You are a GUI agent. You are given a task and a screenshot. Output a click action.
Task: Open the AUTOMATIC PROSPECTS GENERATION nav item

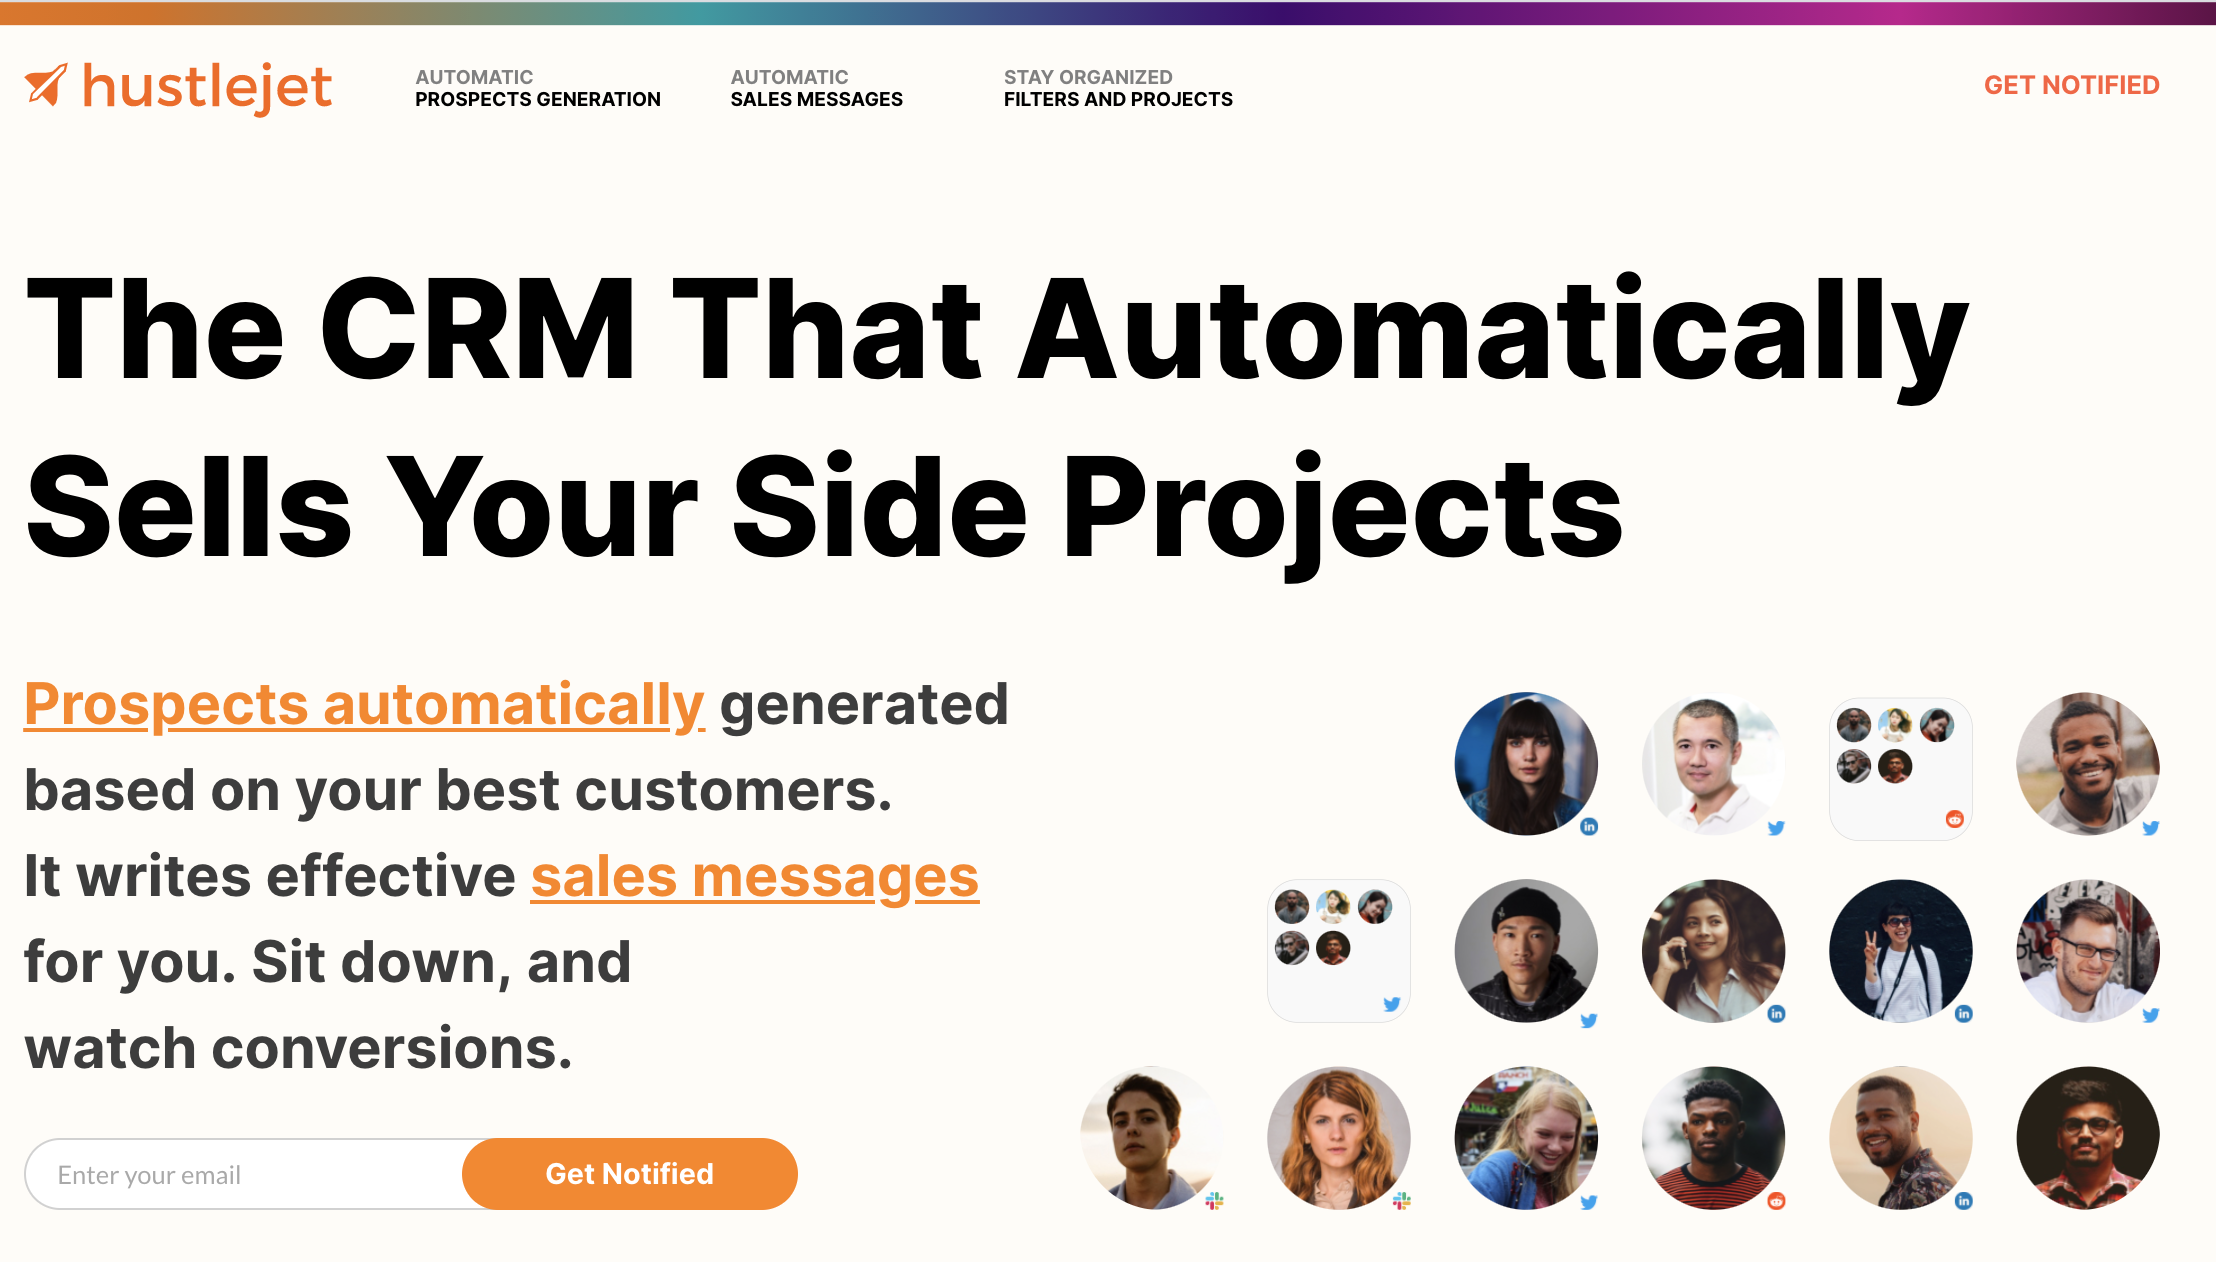pos(537,88)
